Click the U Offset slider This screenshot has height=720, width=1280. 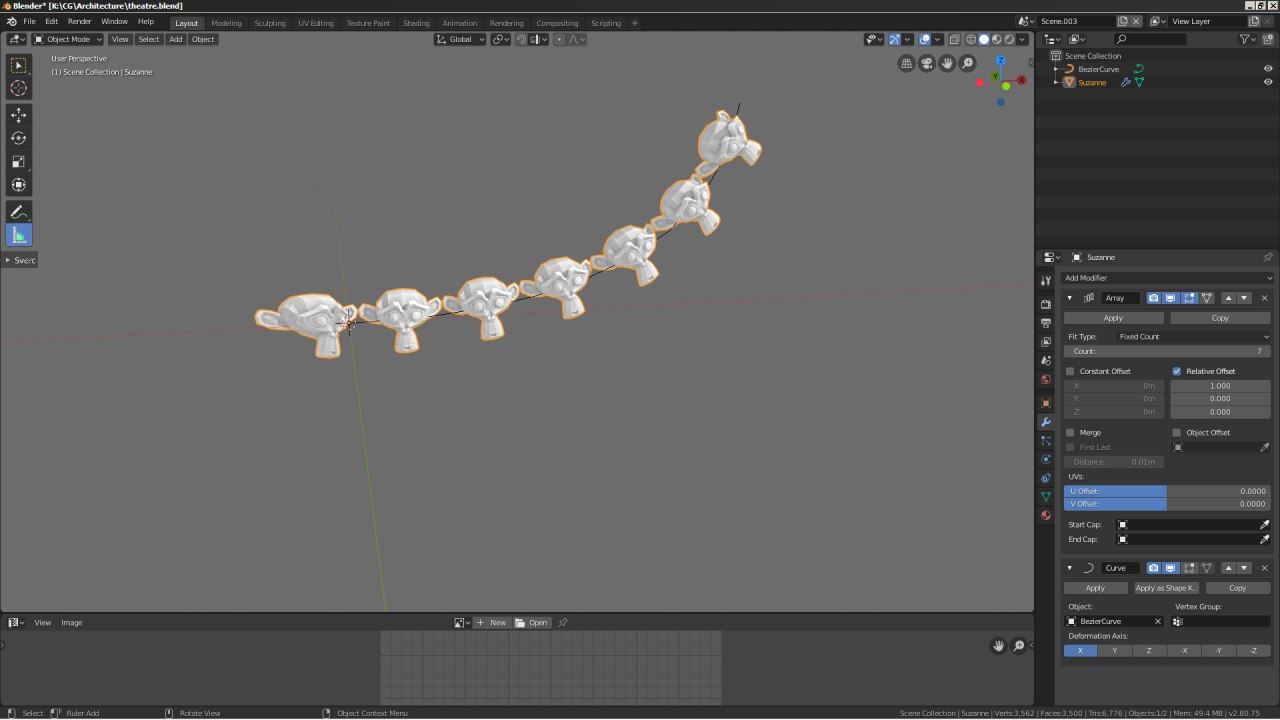pos(1168,491)
